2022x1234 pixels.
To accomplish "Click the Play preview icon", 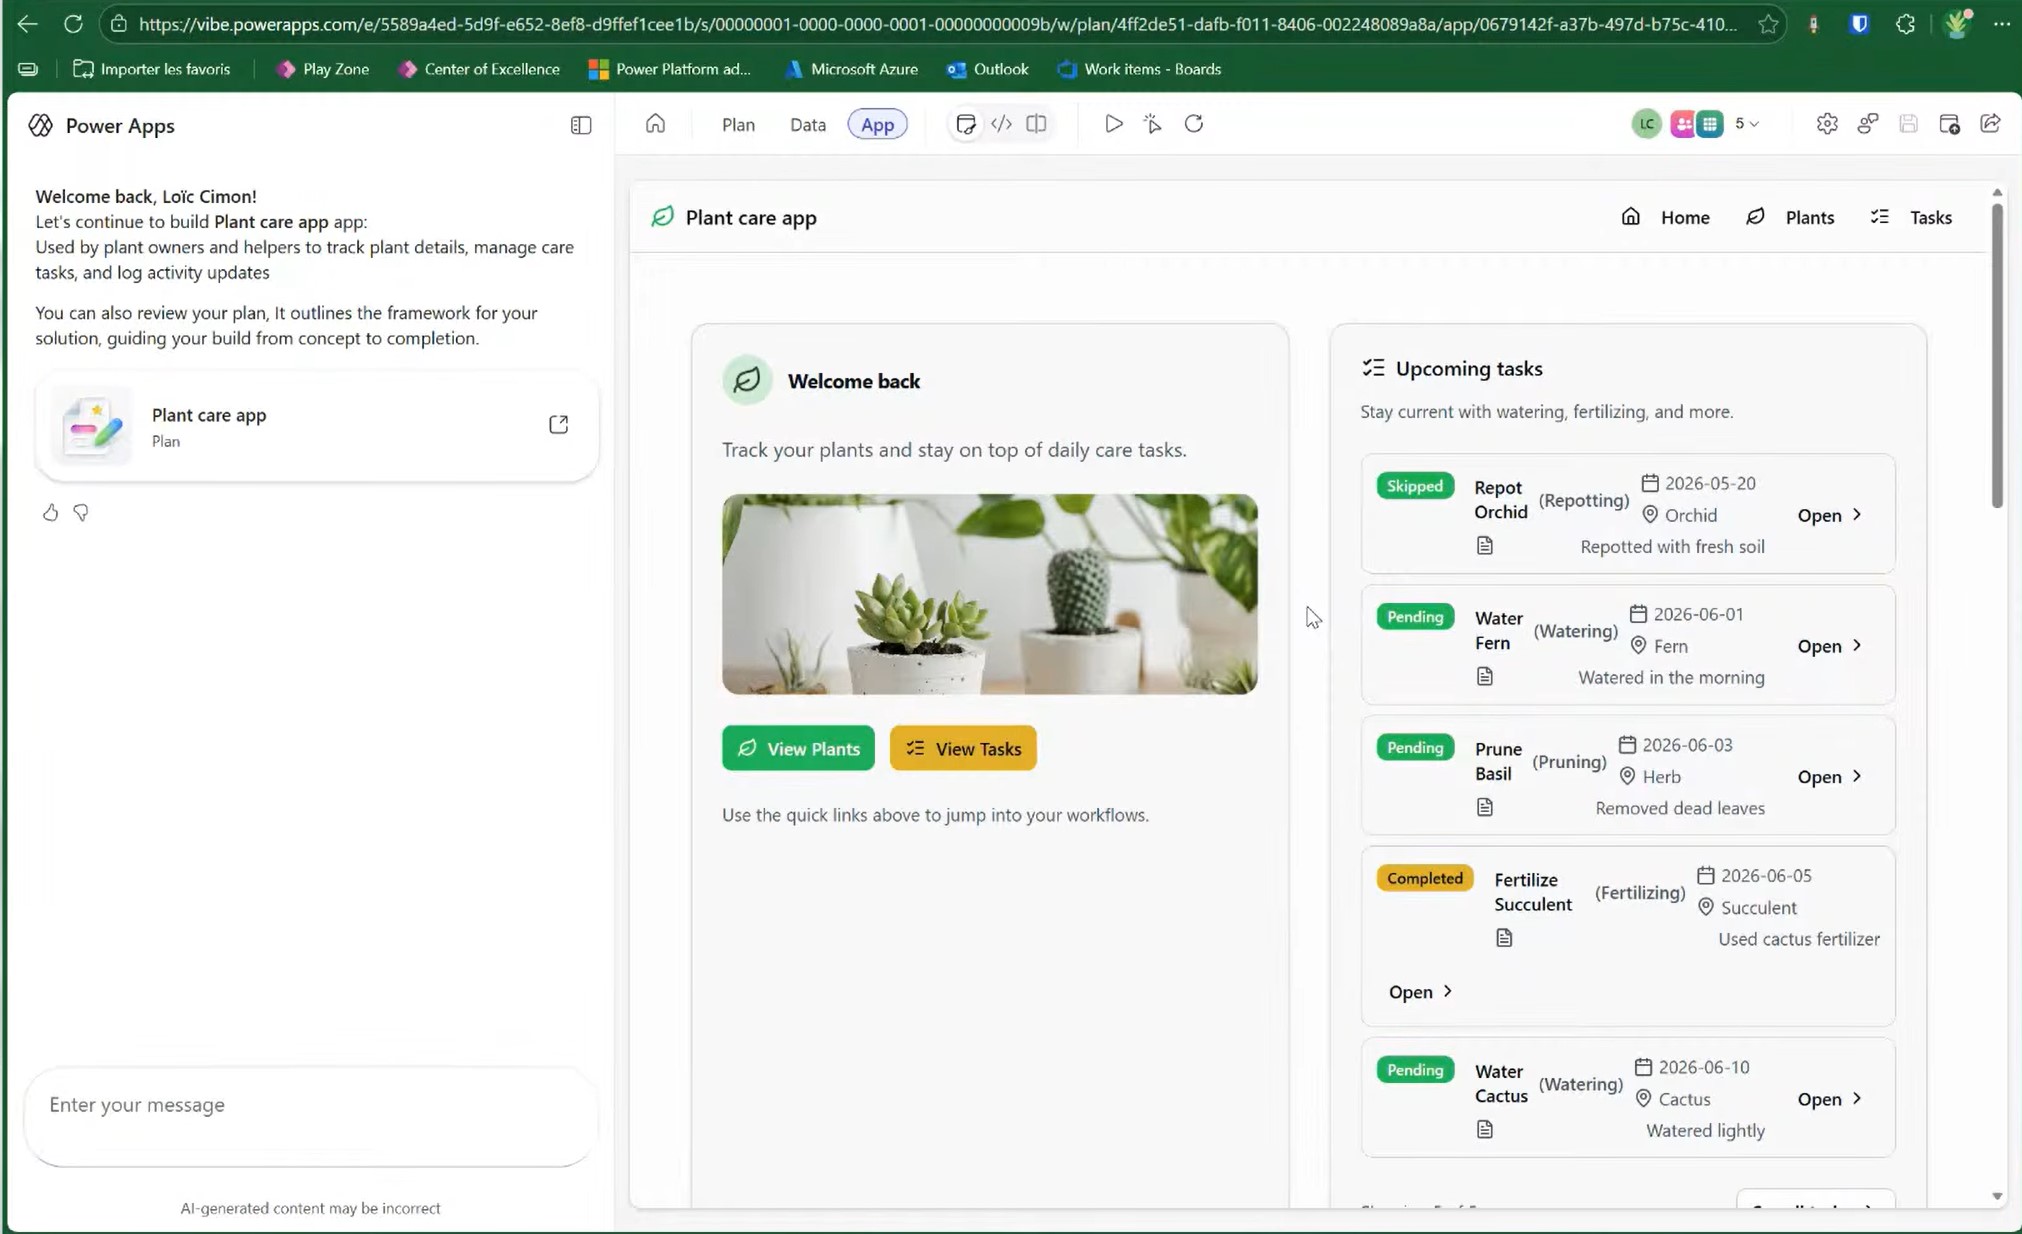I will coord(1113,124).
